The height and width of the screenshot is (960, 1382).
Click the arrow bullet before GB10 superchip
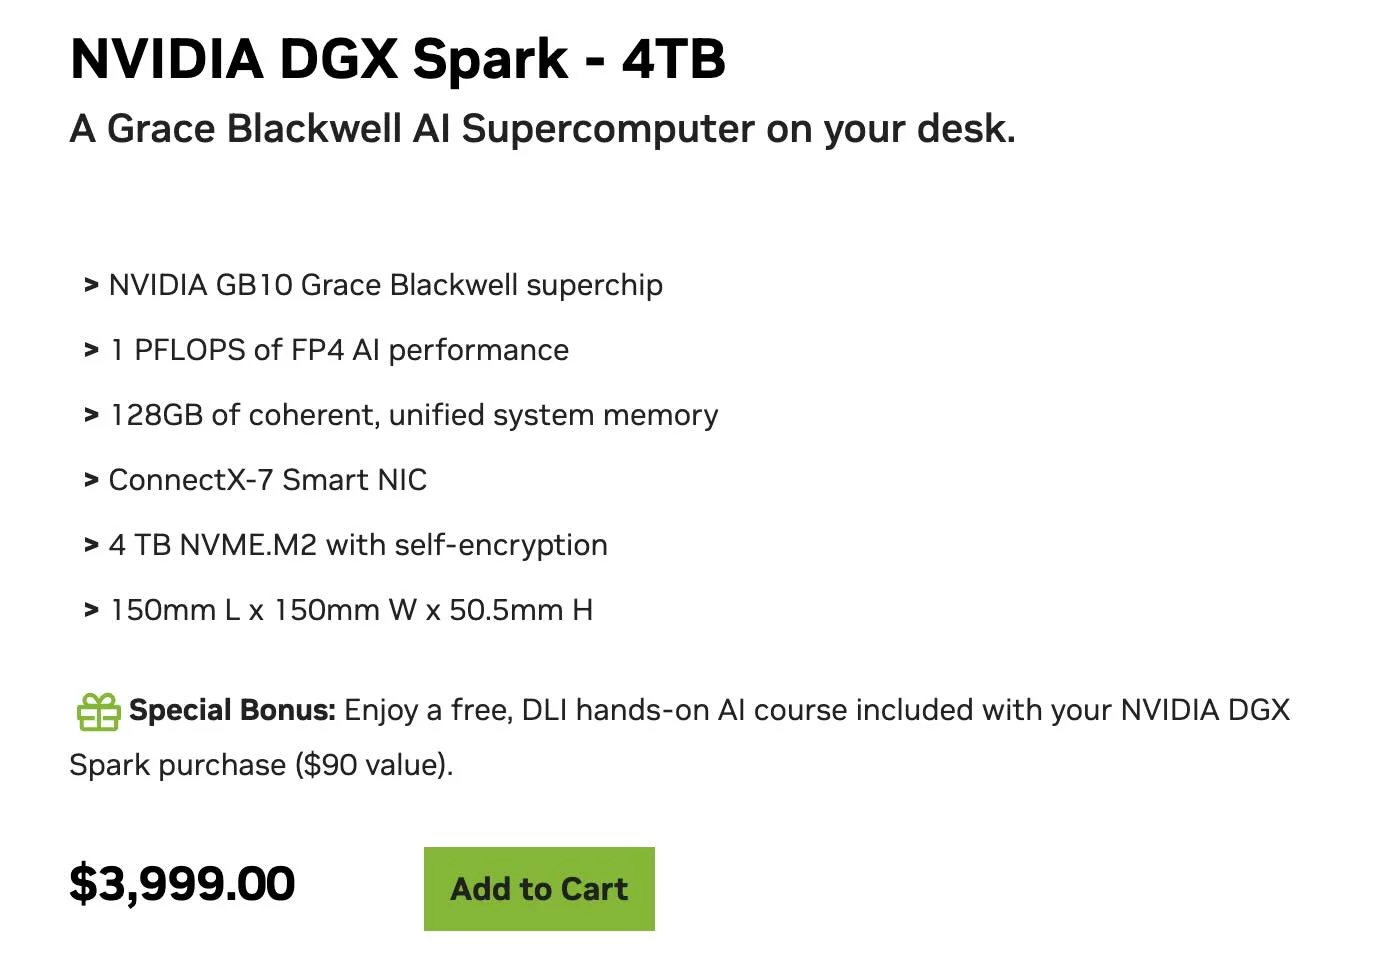91,286
